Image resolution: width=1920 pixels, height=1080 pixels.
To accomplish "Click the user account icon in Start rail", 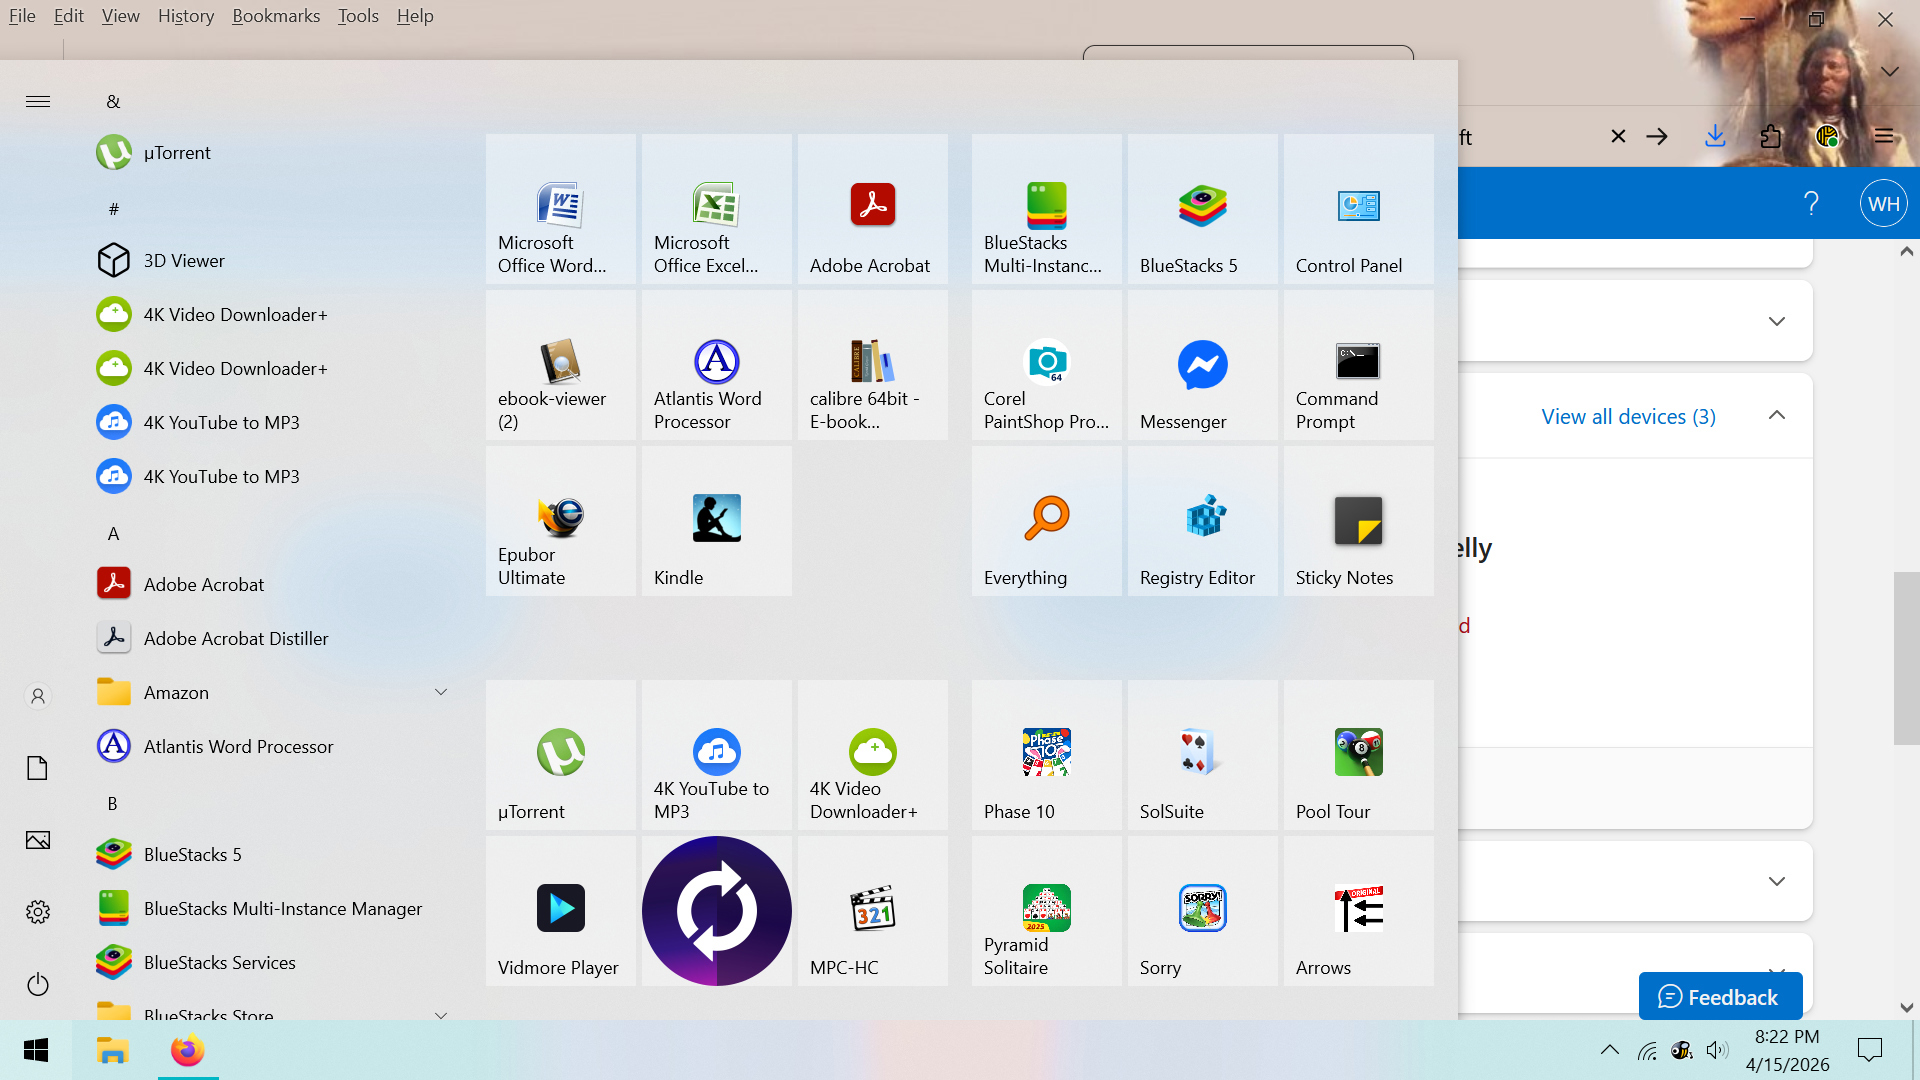I will (38, 696).
